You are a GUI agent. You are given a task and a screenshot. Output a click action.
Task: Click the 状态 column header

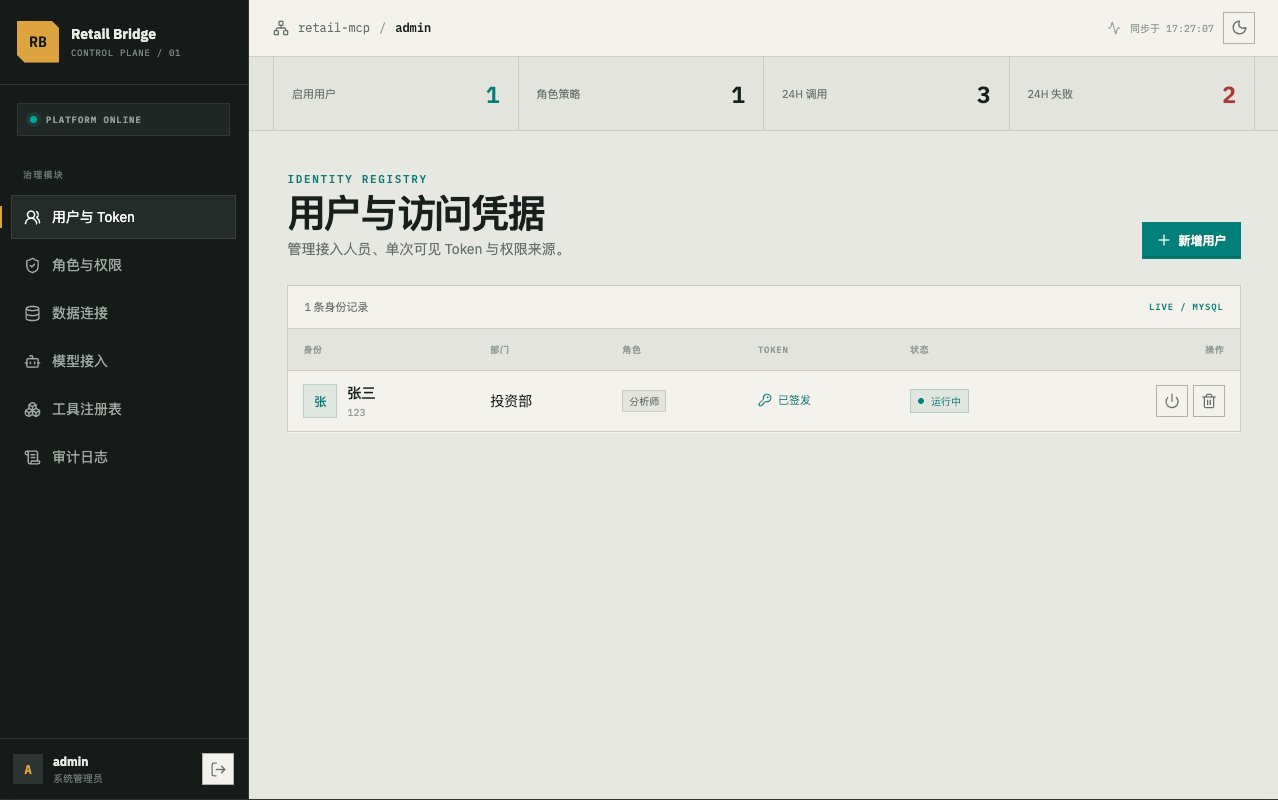pyautogui.click(x=919, y=350)
